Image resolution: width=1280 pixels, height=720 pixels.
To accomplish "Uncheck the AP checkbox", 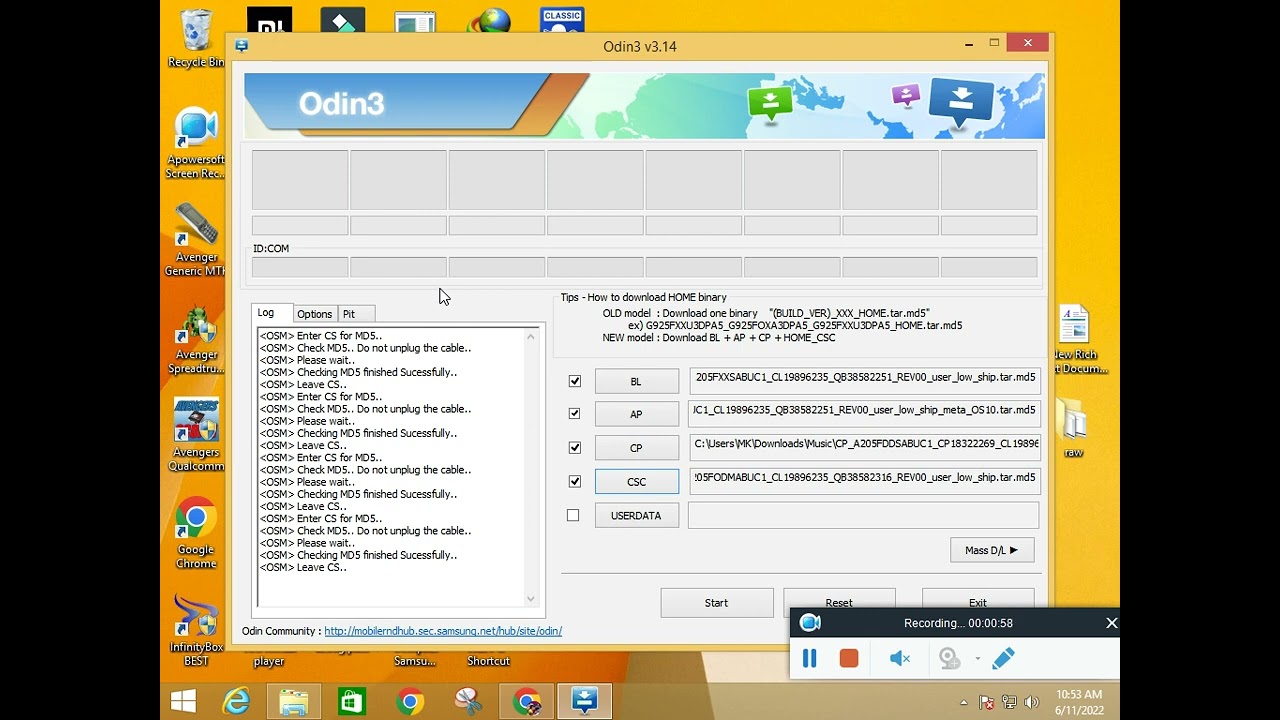I will coord(574,413).
